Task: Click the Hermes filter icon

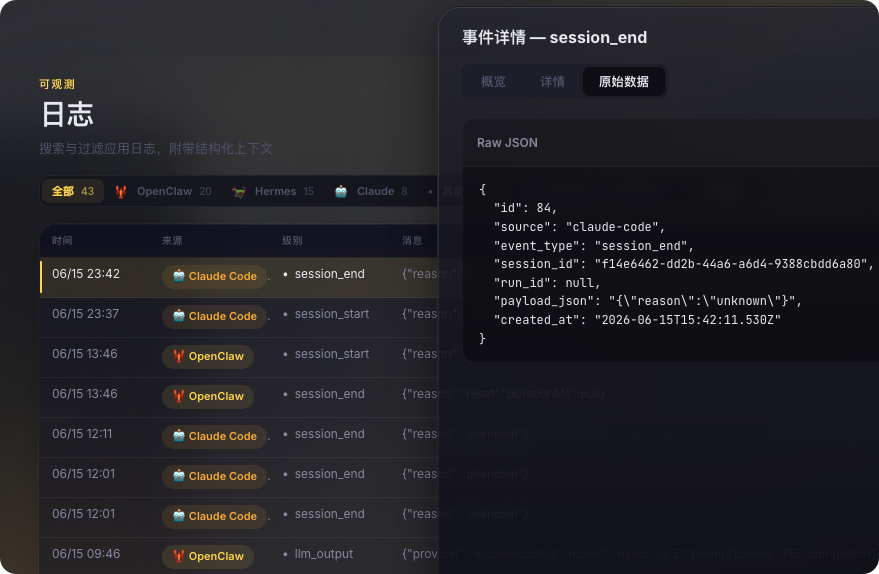Action: [239, 192]
